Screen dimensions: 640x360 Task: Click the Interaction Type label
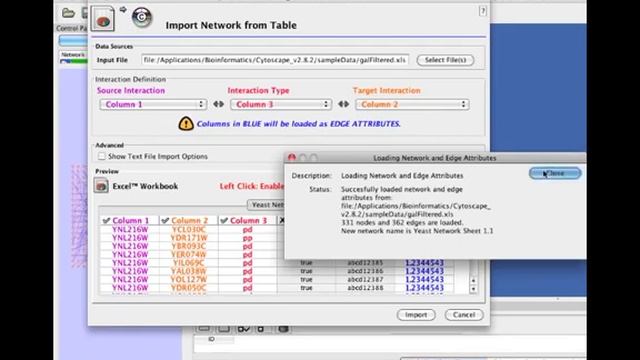click(x=258, y=91)
